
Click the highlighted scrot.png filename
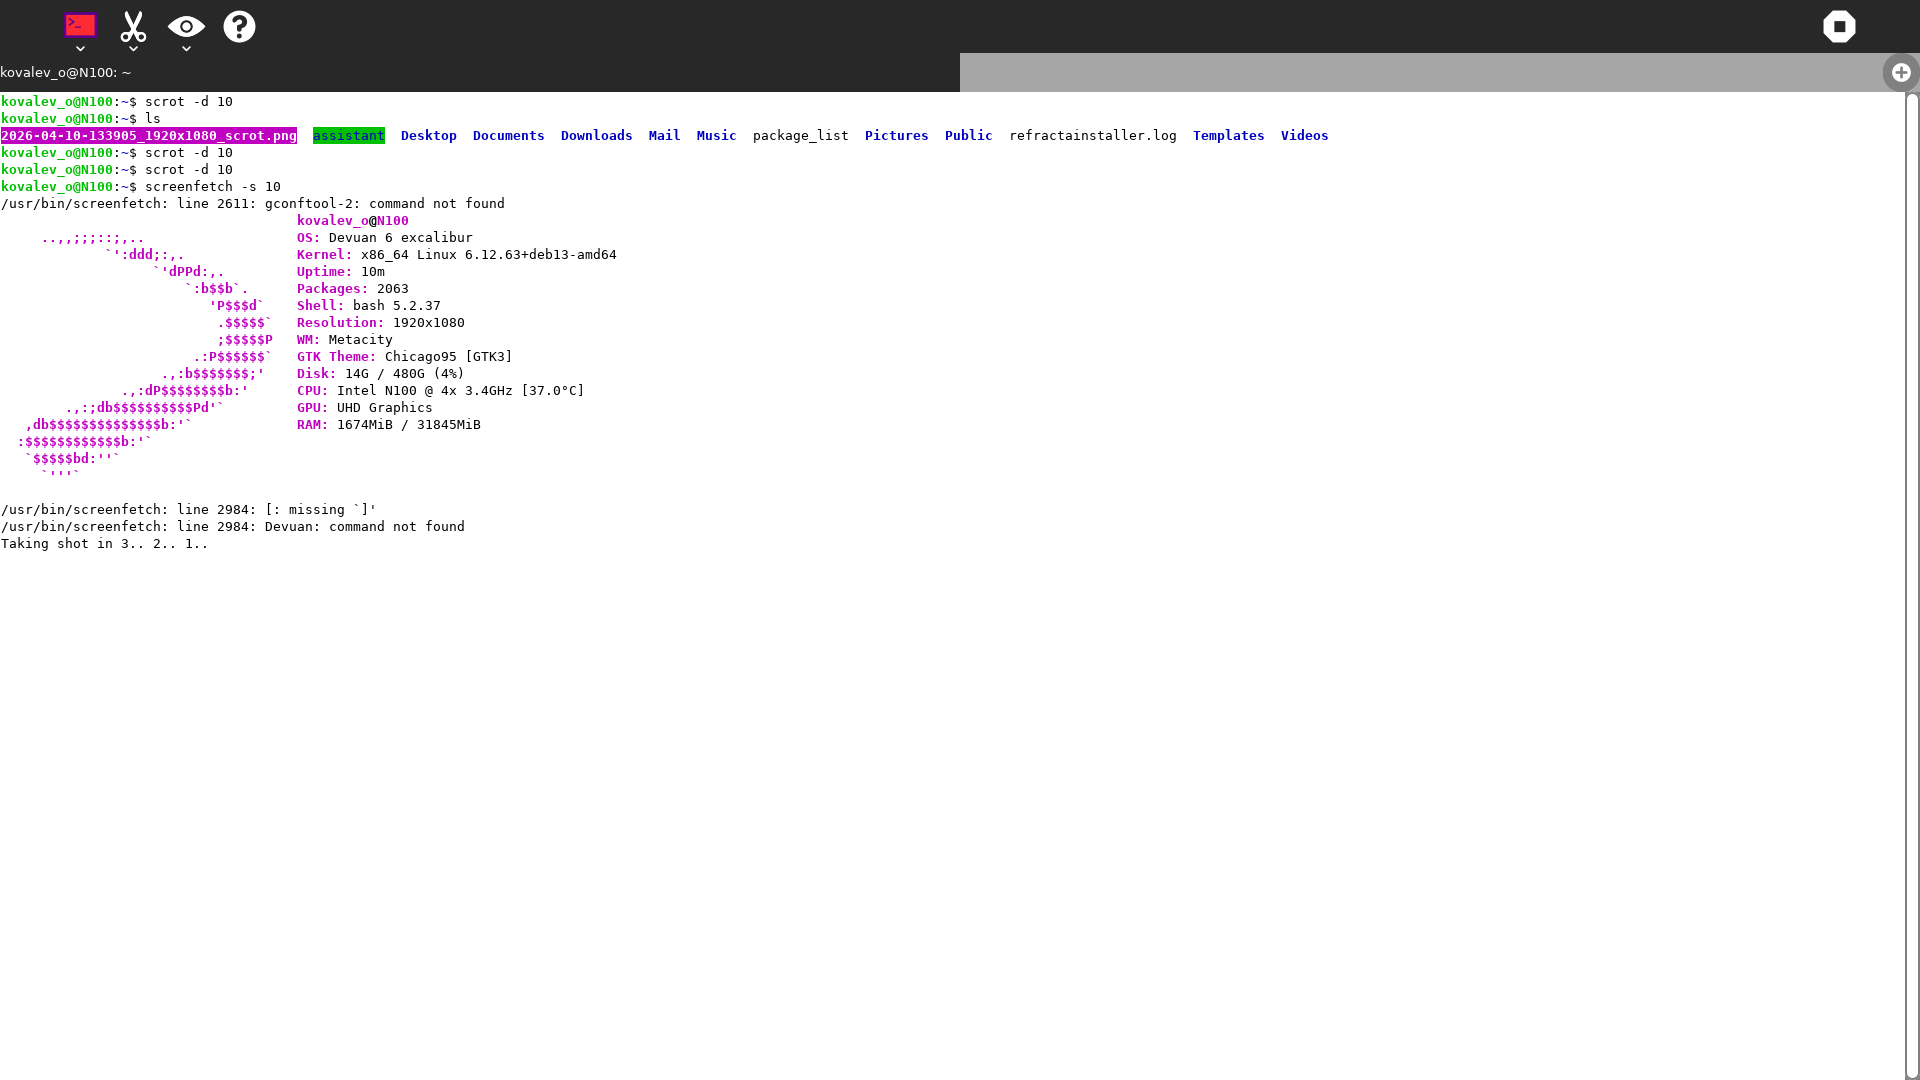pos(148,136)
